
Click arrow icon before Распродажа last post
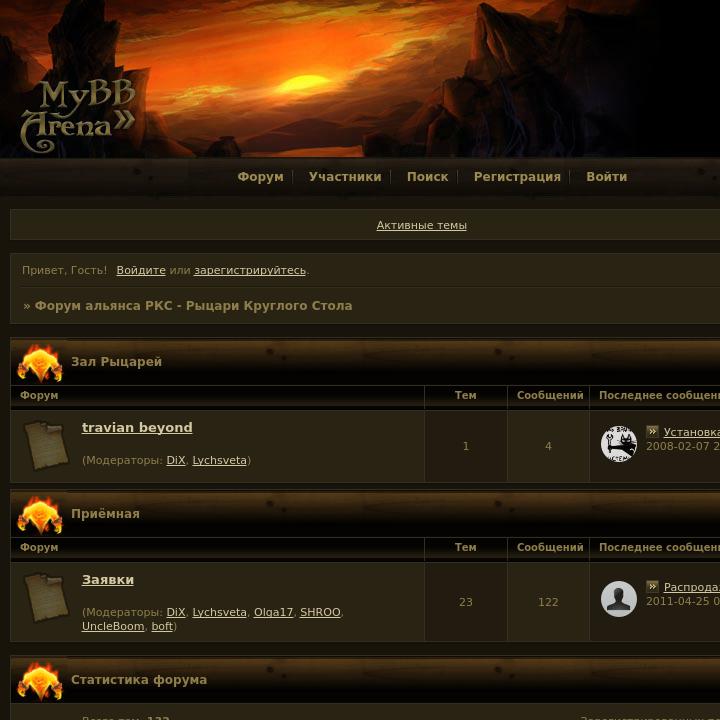(652, 586)
